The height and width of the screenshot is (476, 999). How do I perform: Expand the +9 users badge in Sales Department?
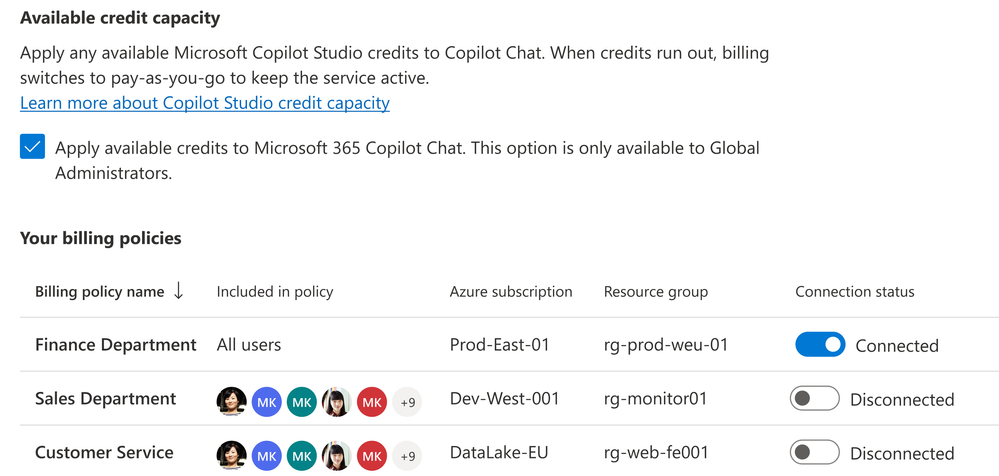(x=407, y=401)
